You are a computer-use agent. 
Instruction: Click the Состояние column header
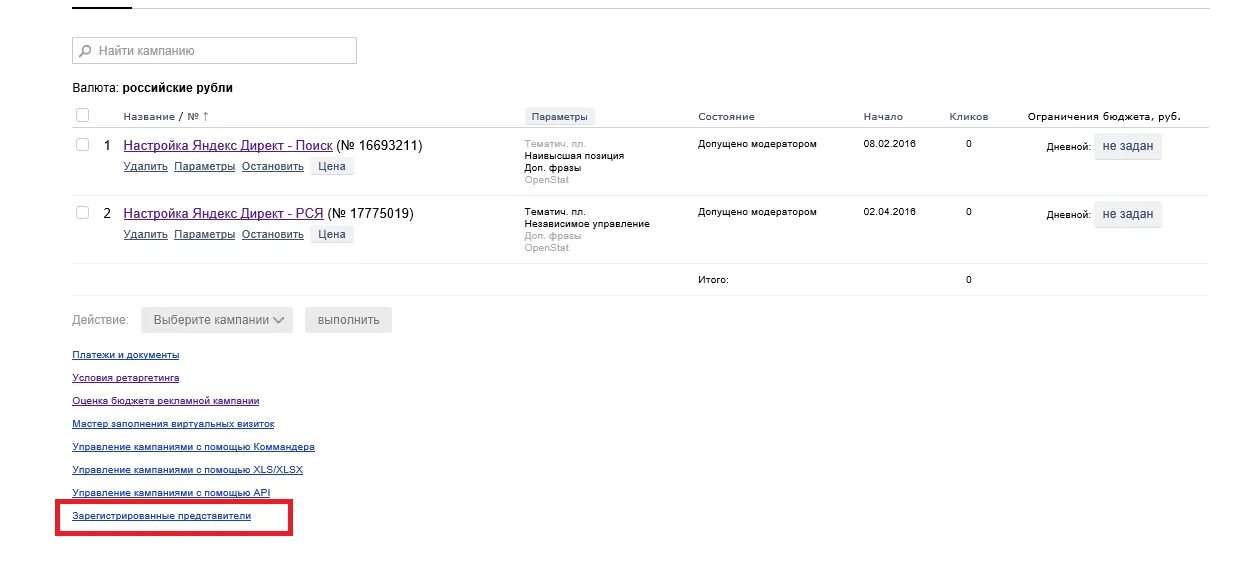726,117
